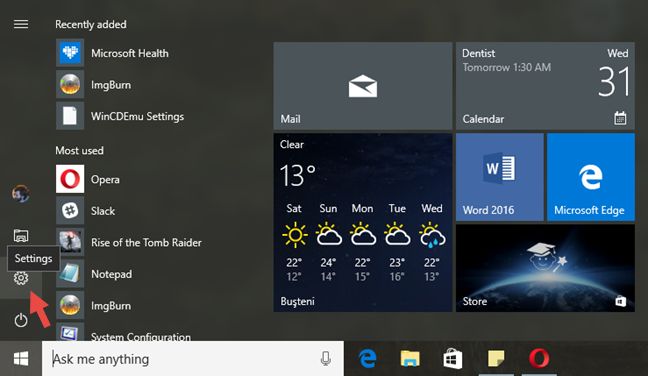648x376 pixels.
Task: Open Edge from the taskbar
Action: 367,359
